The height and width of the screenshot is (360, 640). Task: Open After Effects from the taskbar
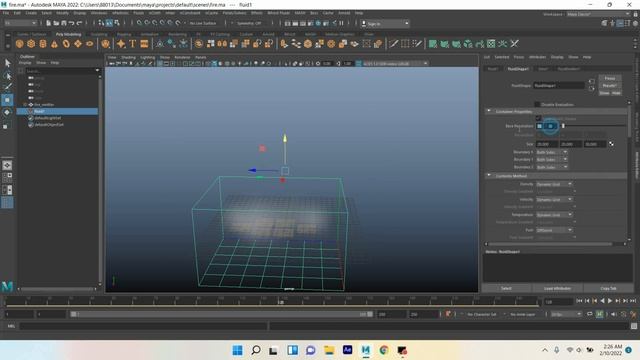[x=347, y=350]
